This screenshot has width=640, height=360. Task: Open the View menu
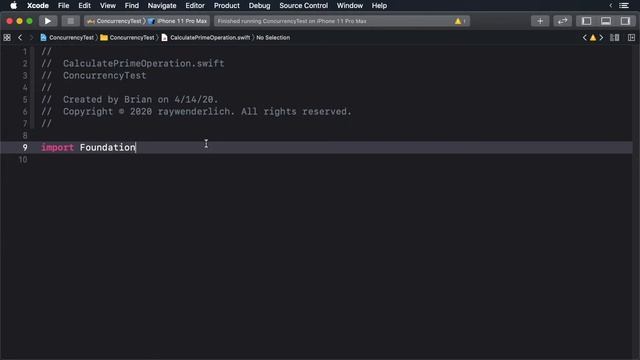tap(108, 6)
